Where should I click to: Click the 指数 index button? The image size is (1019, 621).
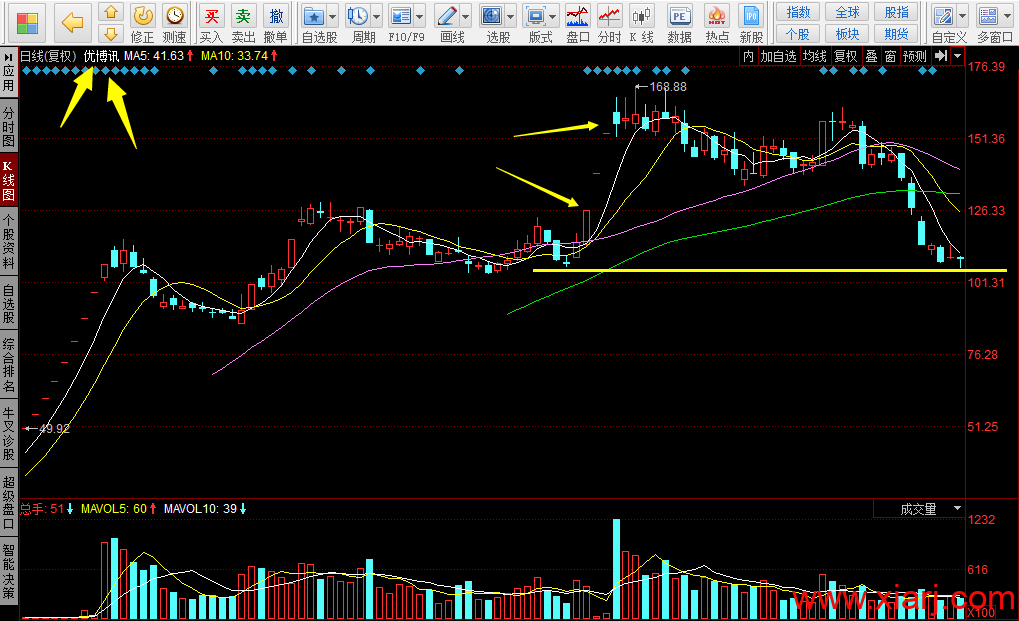pyautogui.click(x=798, y=12)
